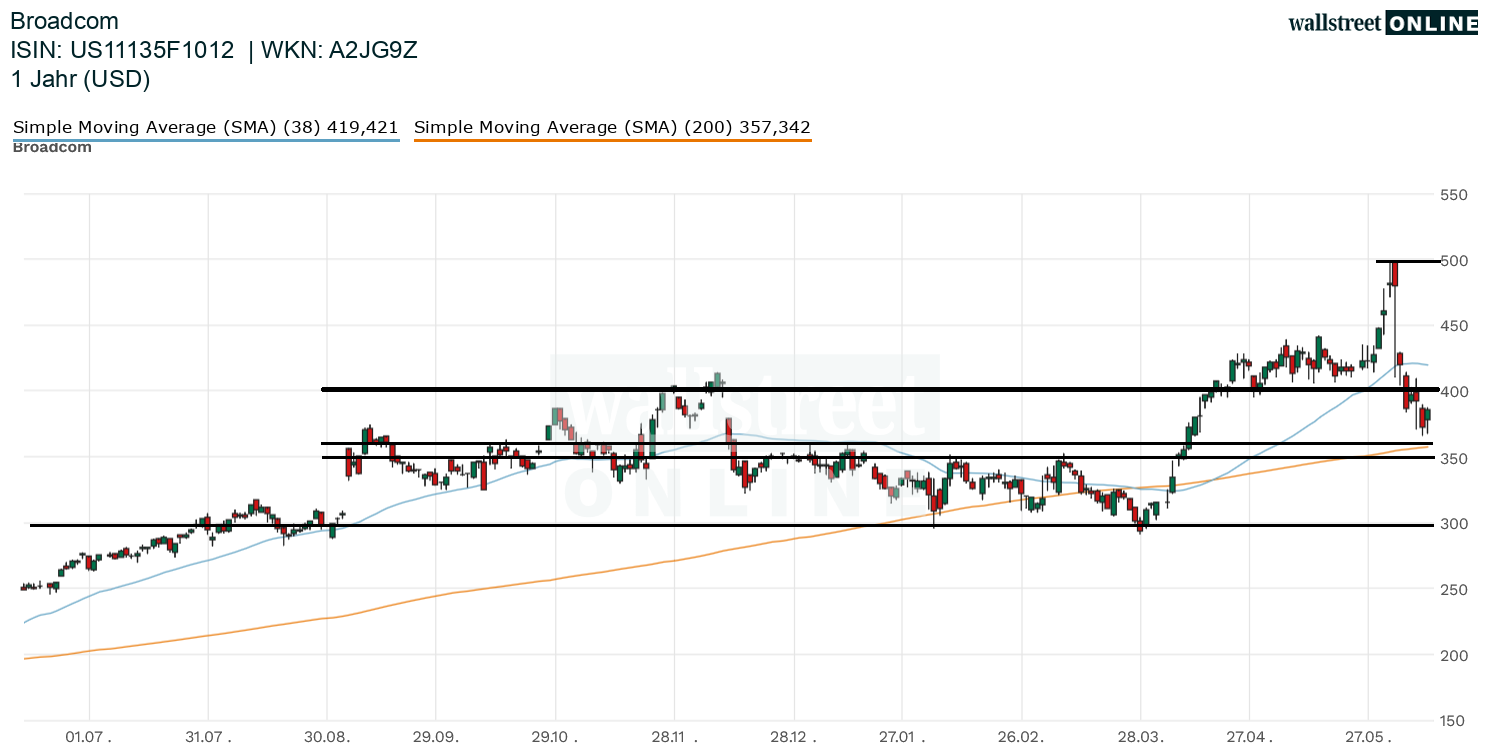Select the 29.10. date axis label
The height and width of the screenshot is (745, 1490).
coord(555,736)
